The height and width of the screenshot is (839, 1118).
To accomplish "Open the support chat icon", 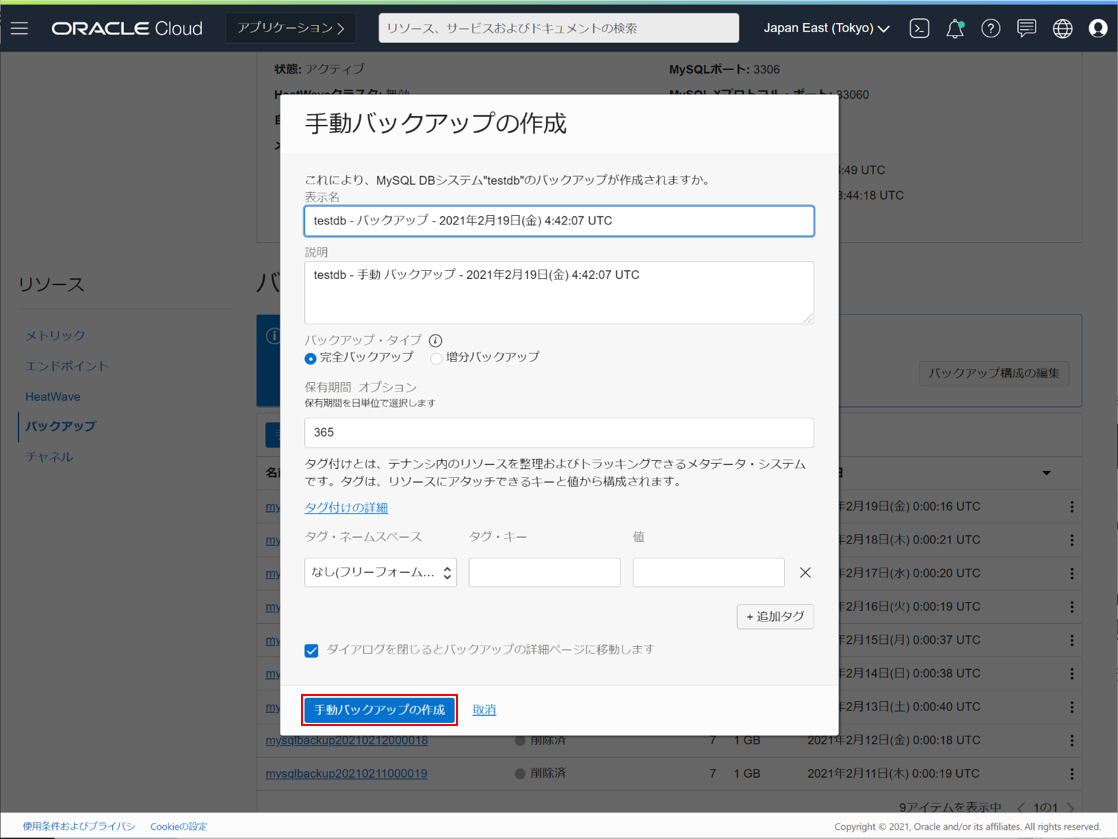I will coord(1026,28).
